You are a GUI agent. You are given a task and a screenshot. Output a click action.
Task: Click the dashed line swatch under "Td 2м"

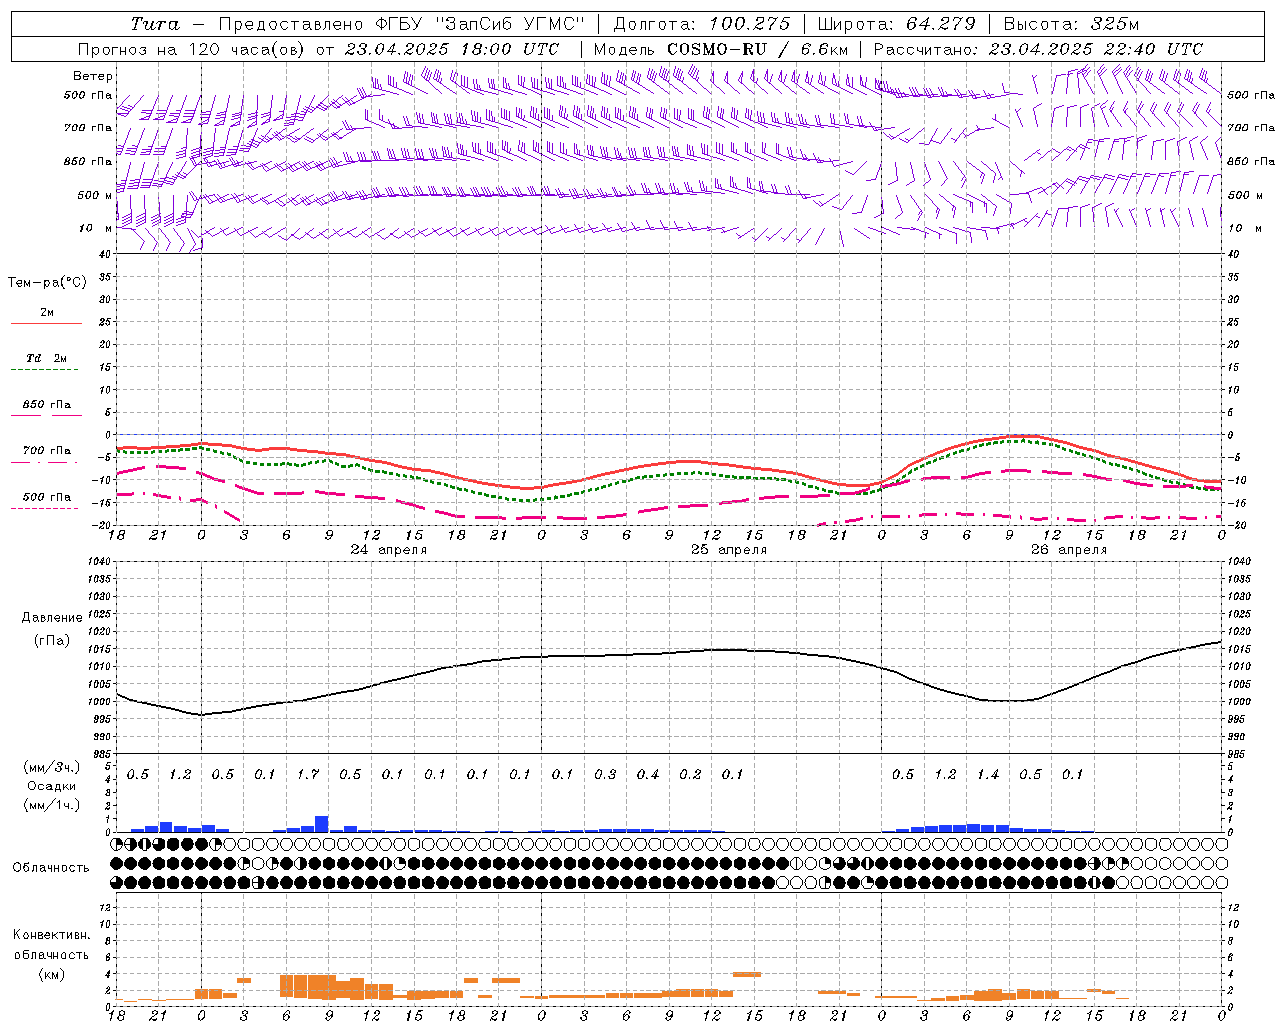click(x=44, y=370)
